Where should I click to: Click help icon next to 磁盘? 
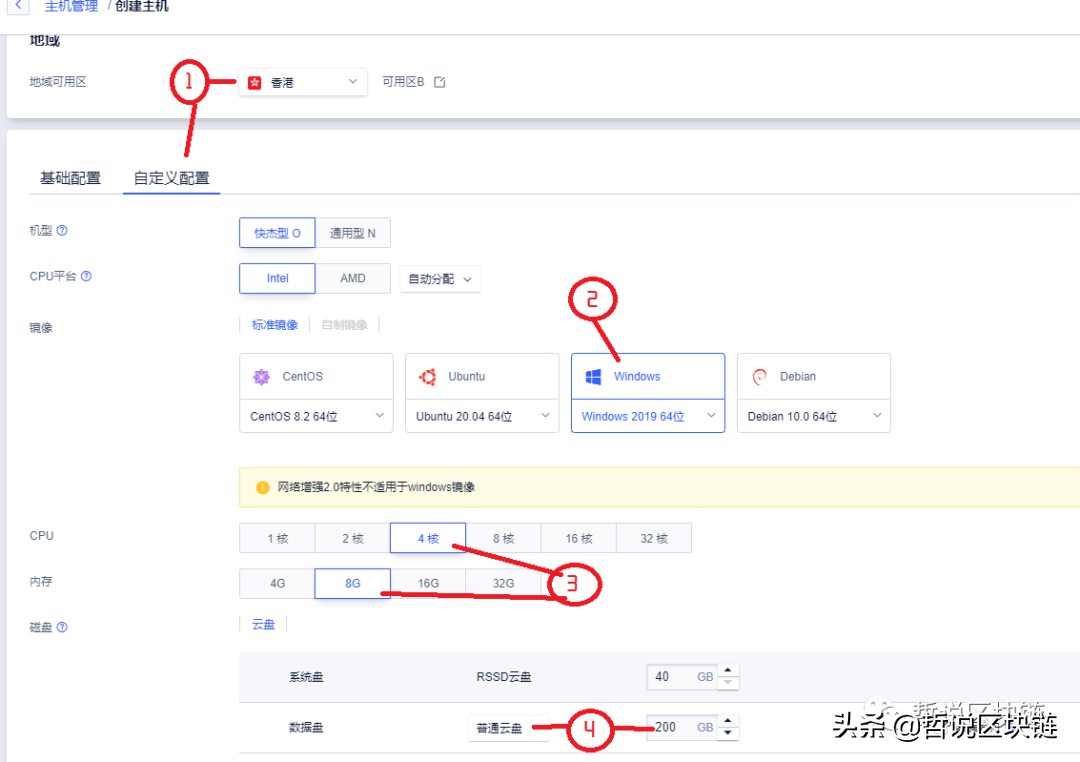(62, 627)
